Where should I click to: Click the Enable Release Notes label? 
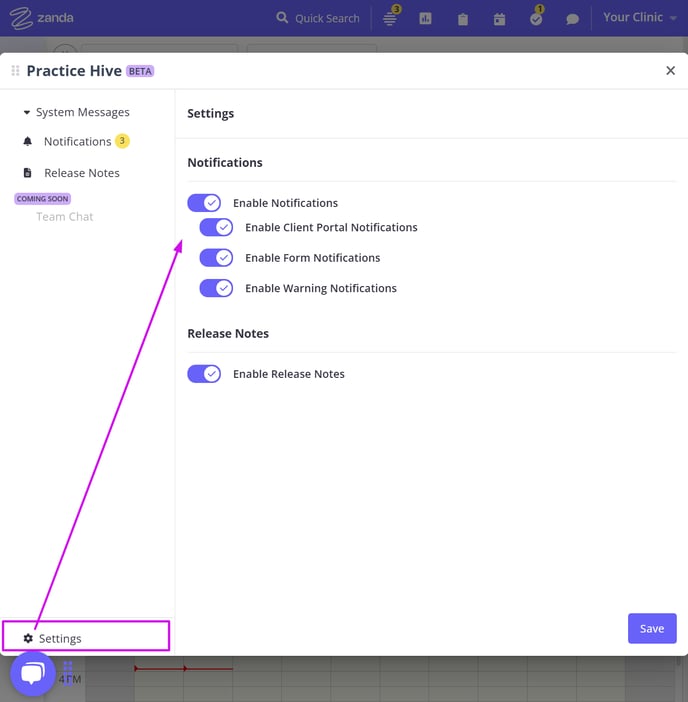[x=289, y=374]
